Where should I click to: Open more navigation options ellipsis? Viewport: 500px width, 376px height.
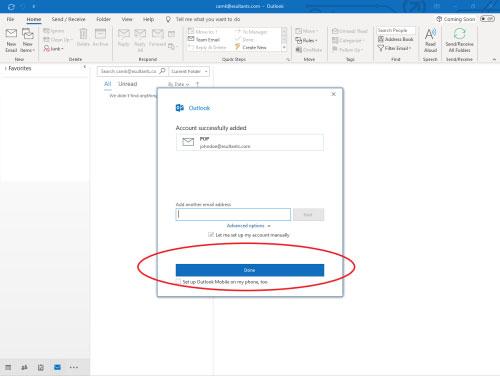click(x=74, y=367)
